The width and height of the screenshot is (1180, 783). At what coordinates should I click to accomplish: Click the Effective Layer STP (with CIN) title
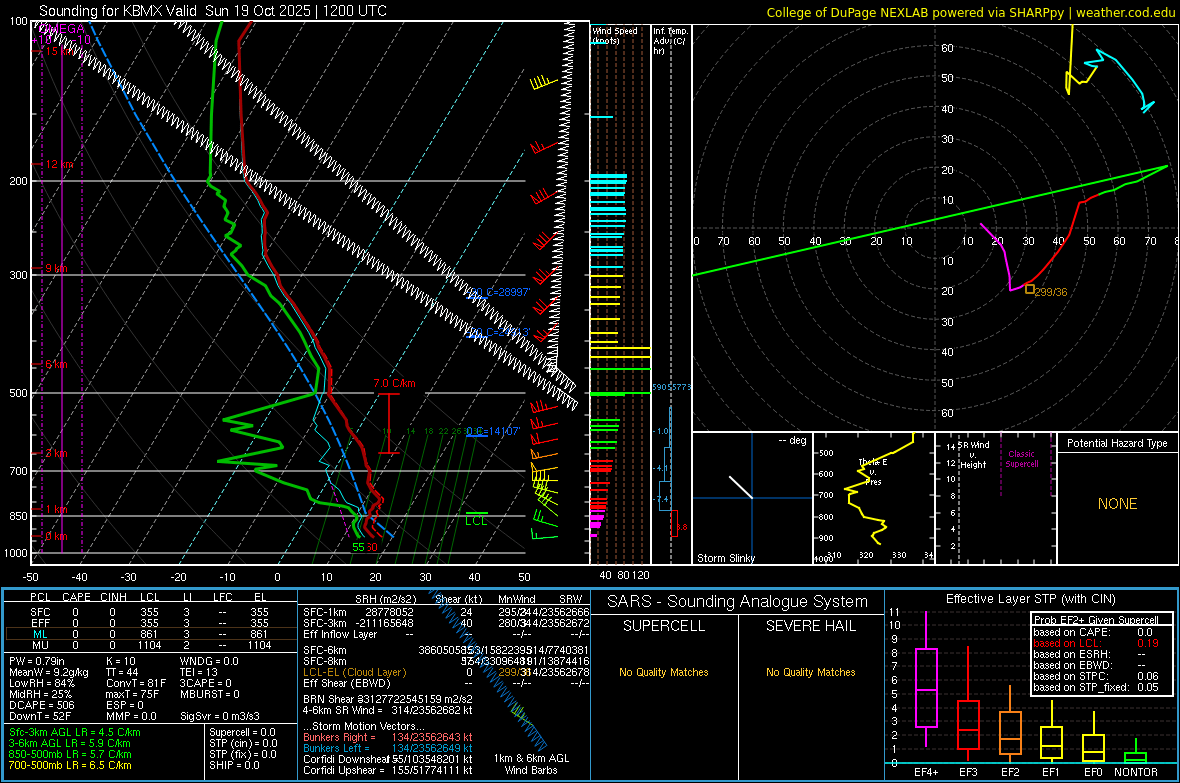pyautogui.click(x=1030, y=599)
